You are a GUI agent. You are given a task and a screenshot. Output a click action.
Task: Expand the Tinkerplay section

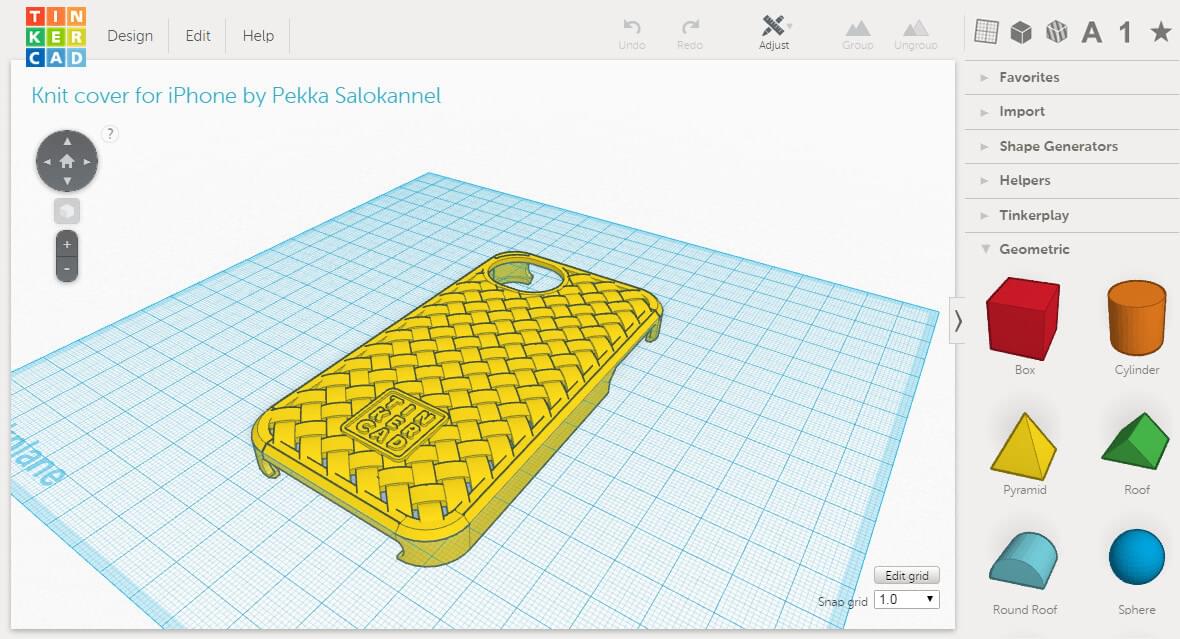[x=1033, y=215]
